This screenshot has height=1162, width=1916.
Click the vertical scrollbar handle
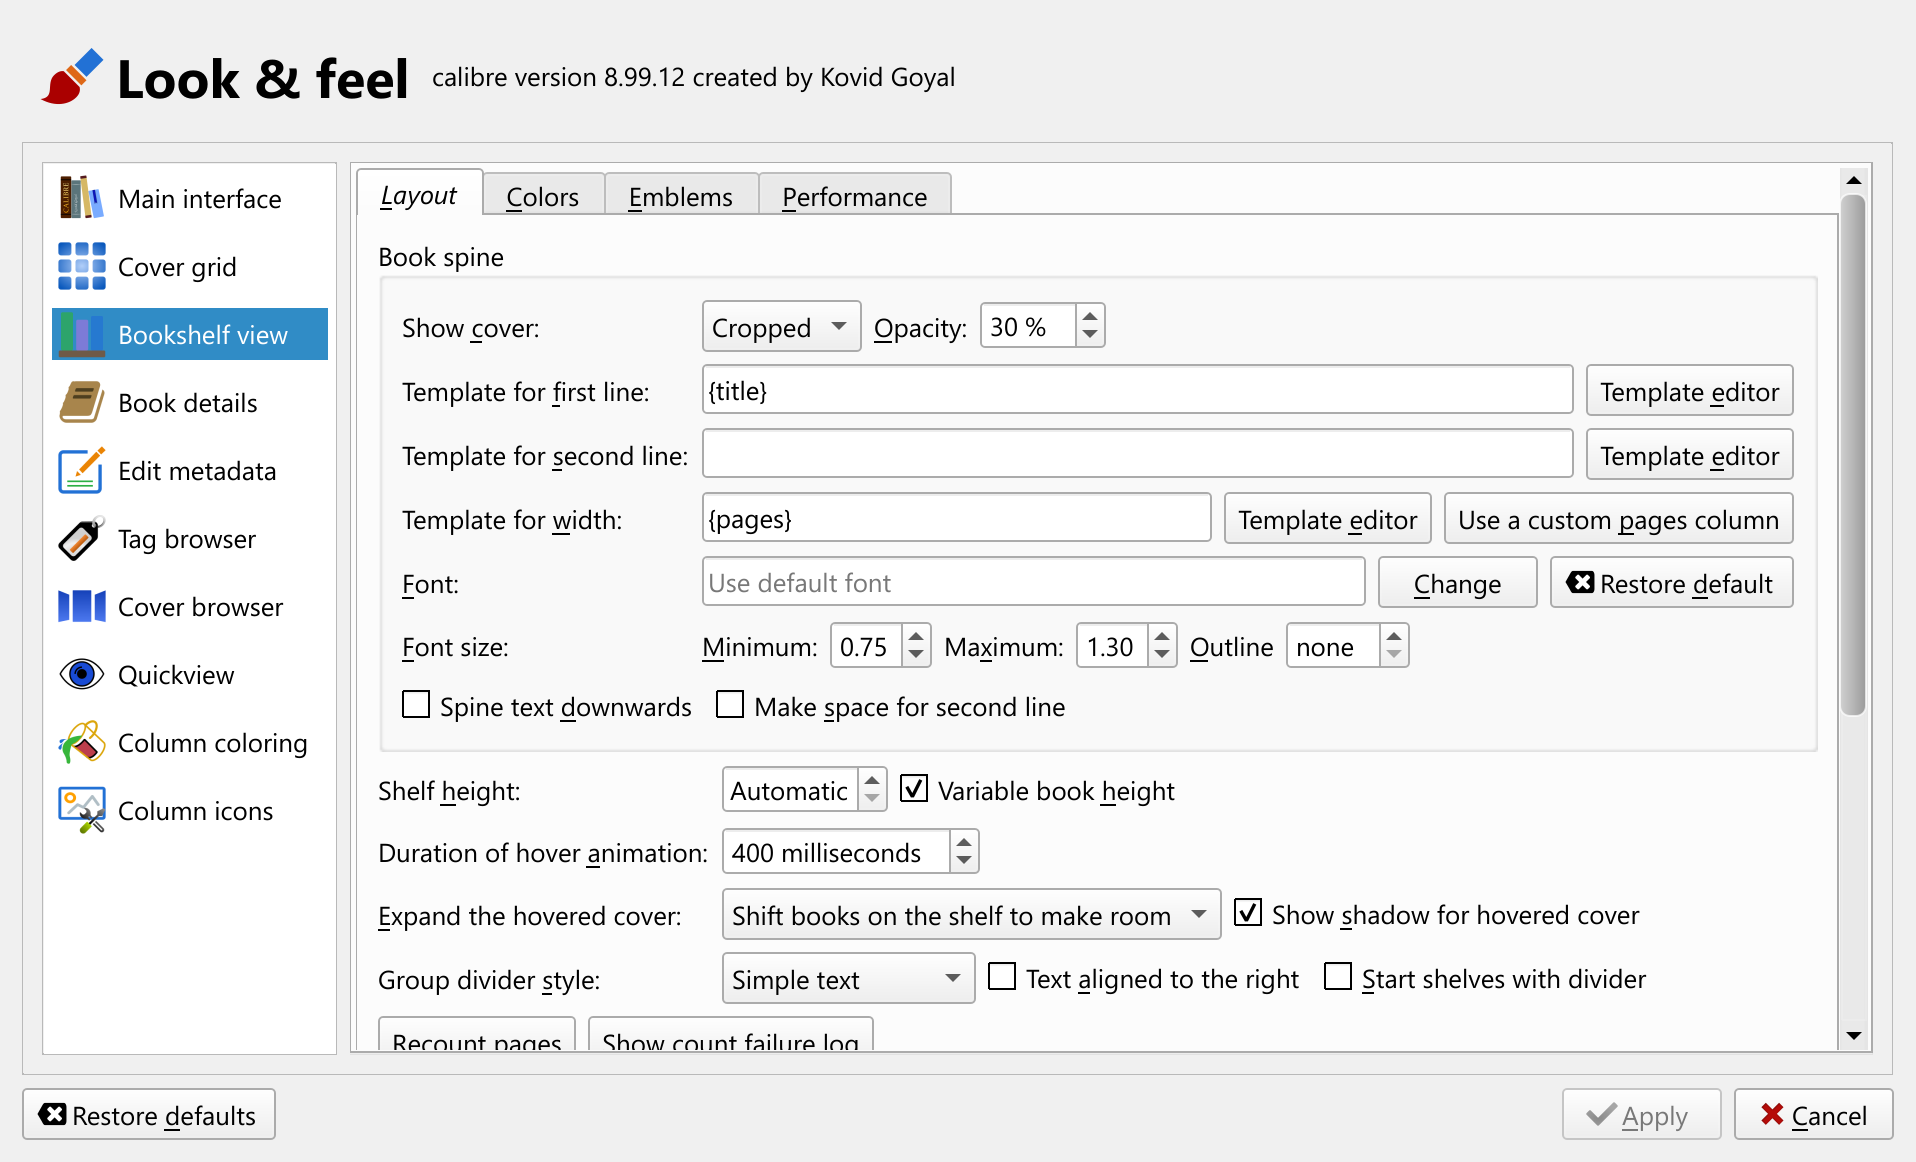pos(1853,455)
